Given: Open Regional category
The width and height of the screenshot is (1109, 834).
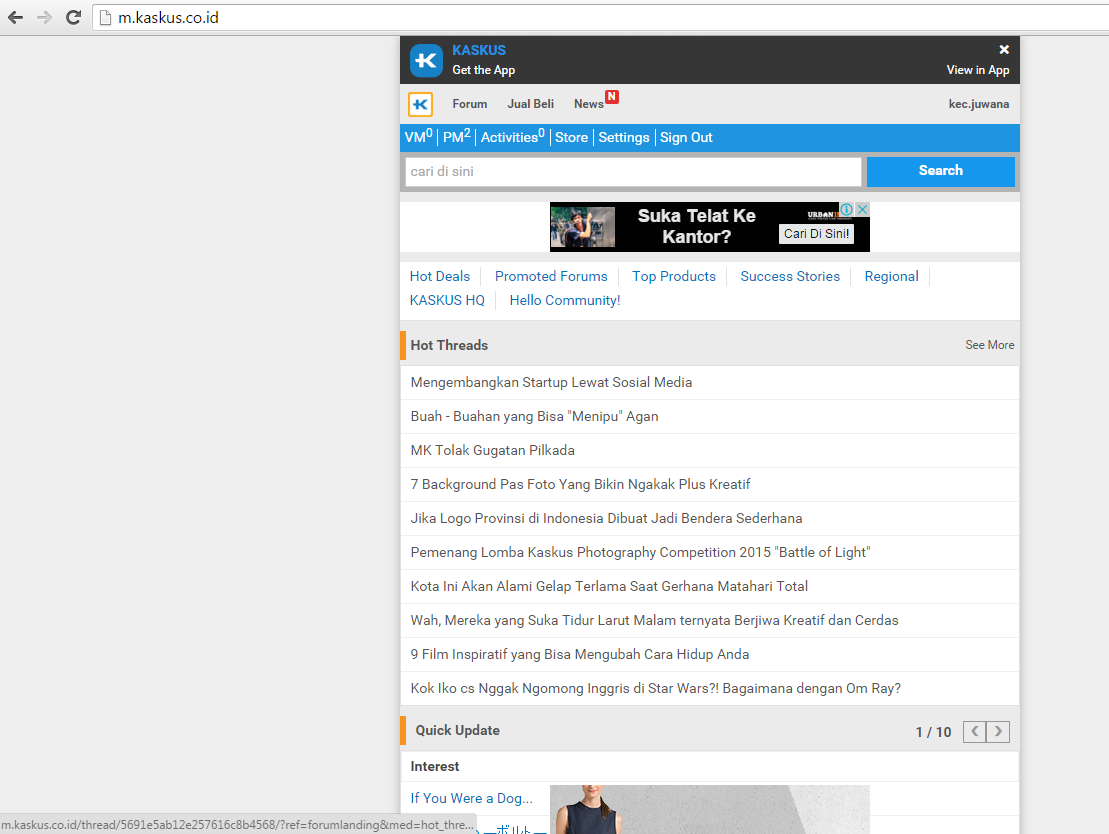Looking at the screenshot, I should point(891,277).
